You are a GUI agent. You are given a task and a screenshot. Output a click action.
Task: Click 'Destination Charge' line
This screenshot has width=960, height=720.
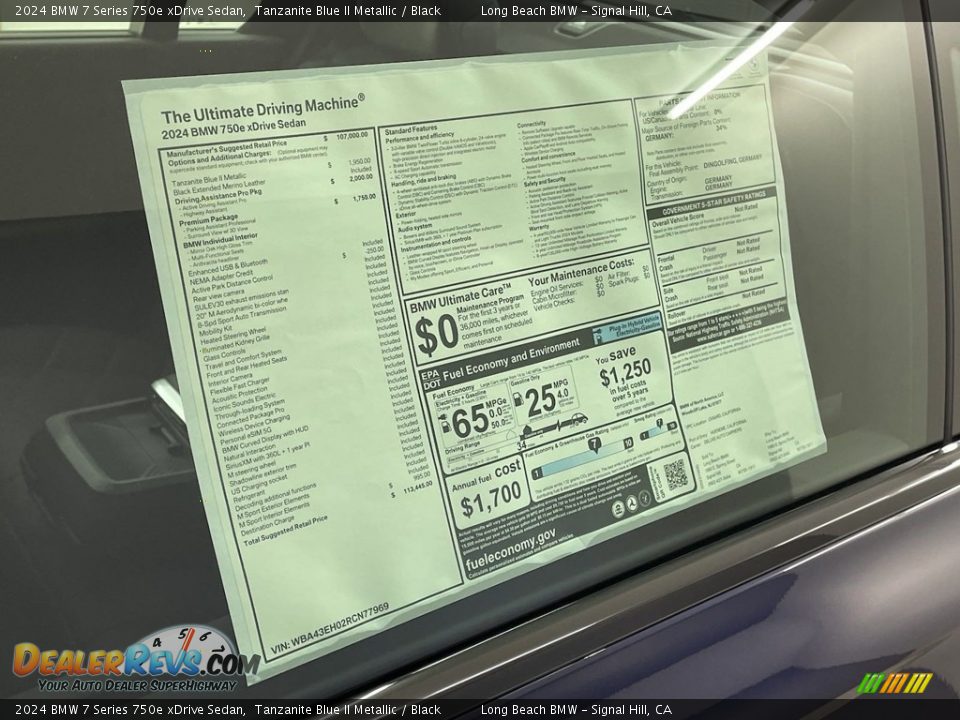click(268, 526)
